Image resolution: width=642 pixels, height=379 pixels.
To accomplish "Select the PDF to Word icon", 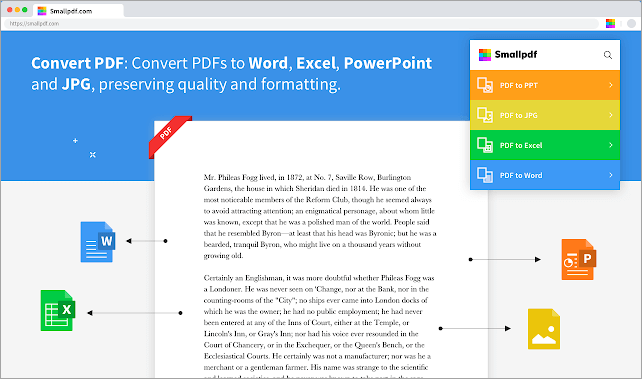I will pos(485,175).
